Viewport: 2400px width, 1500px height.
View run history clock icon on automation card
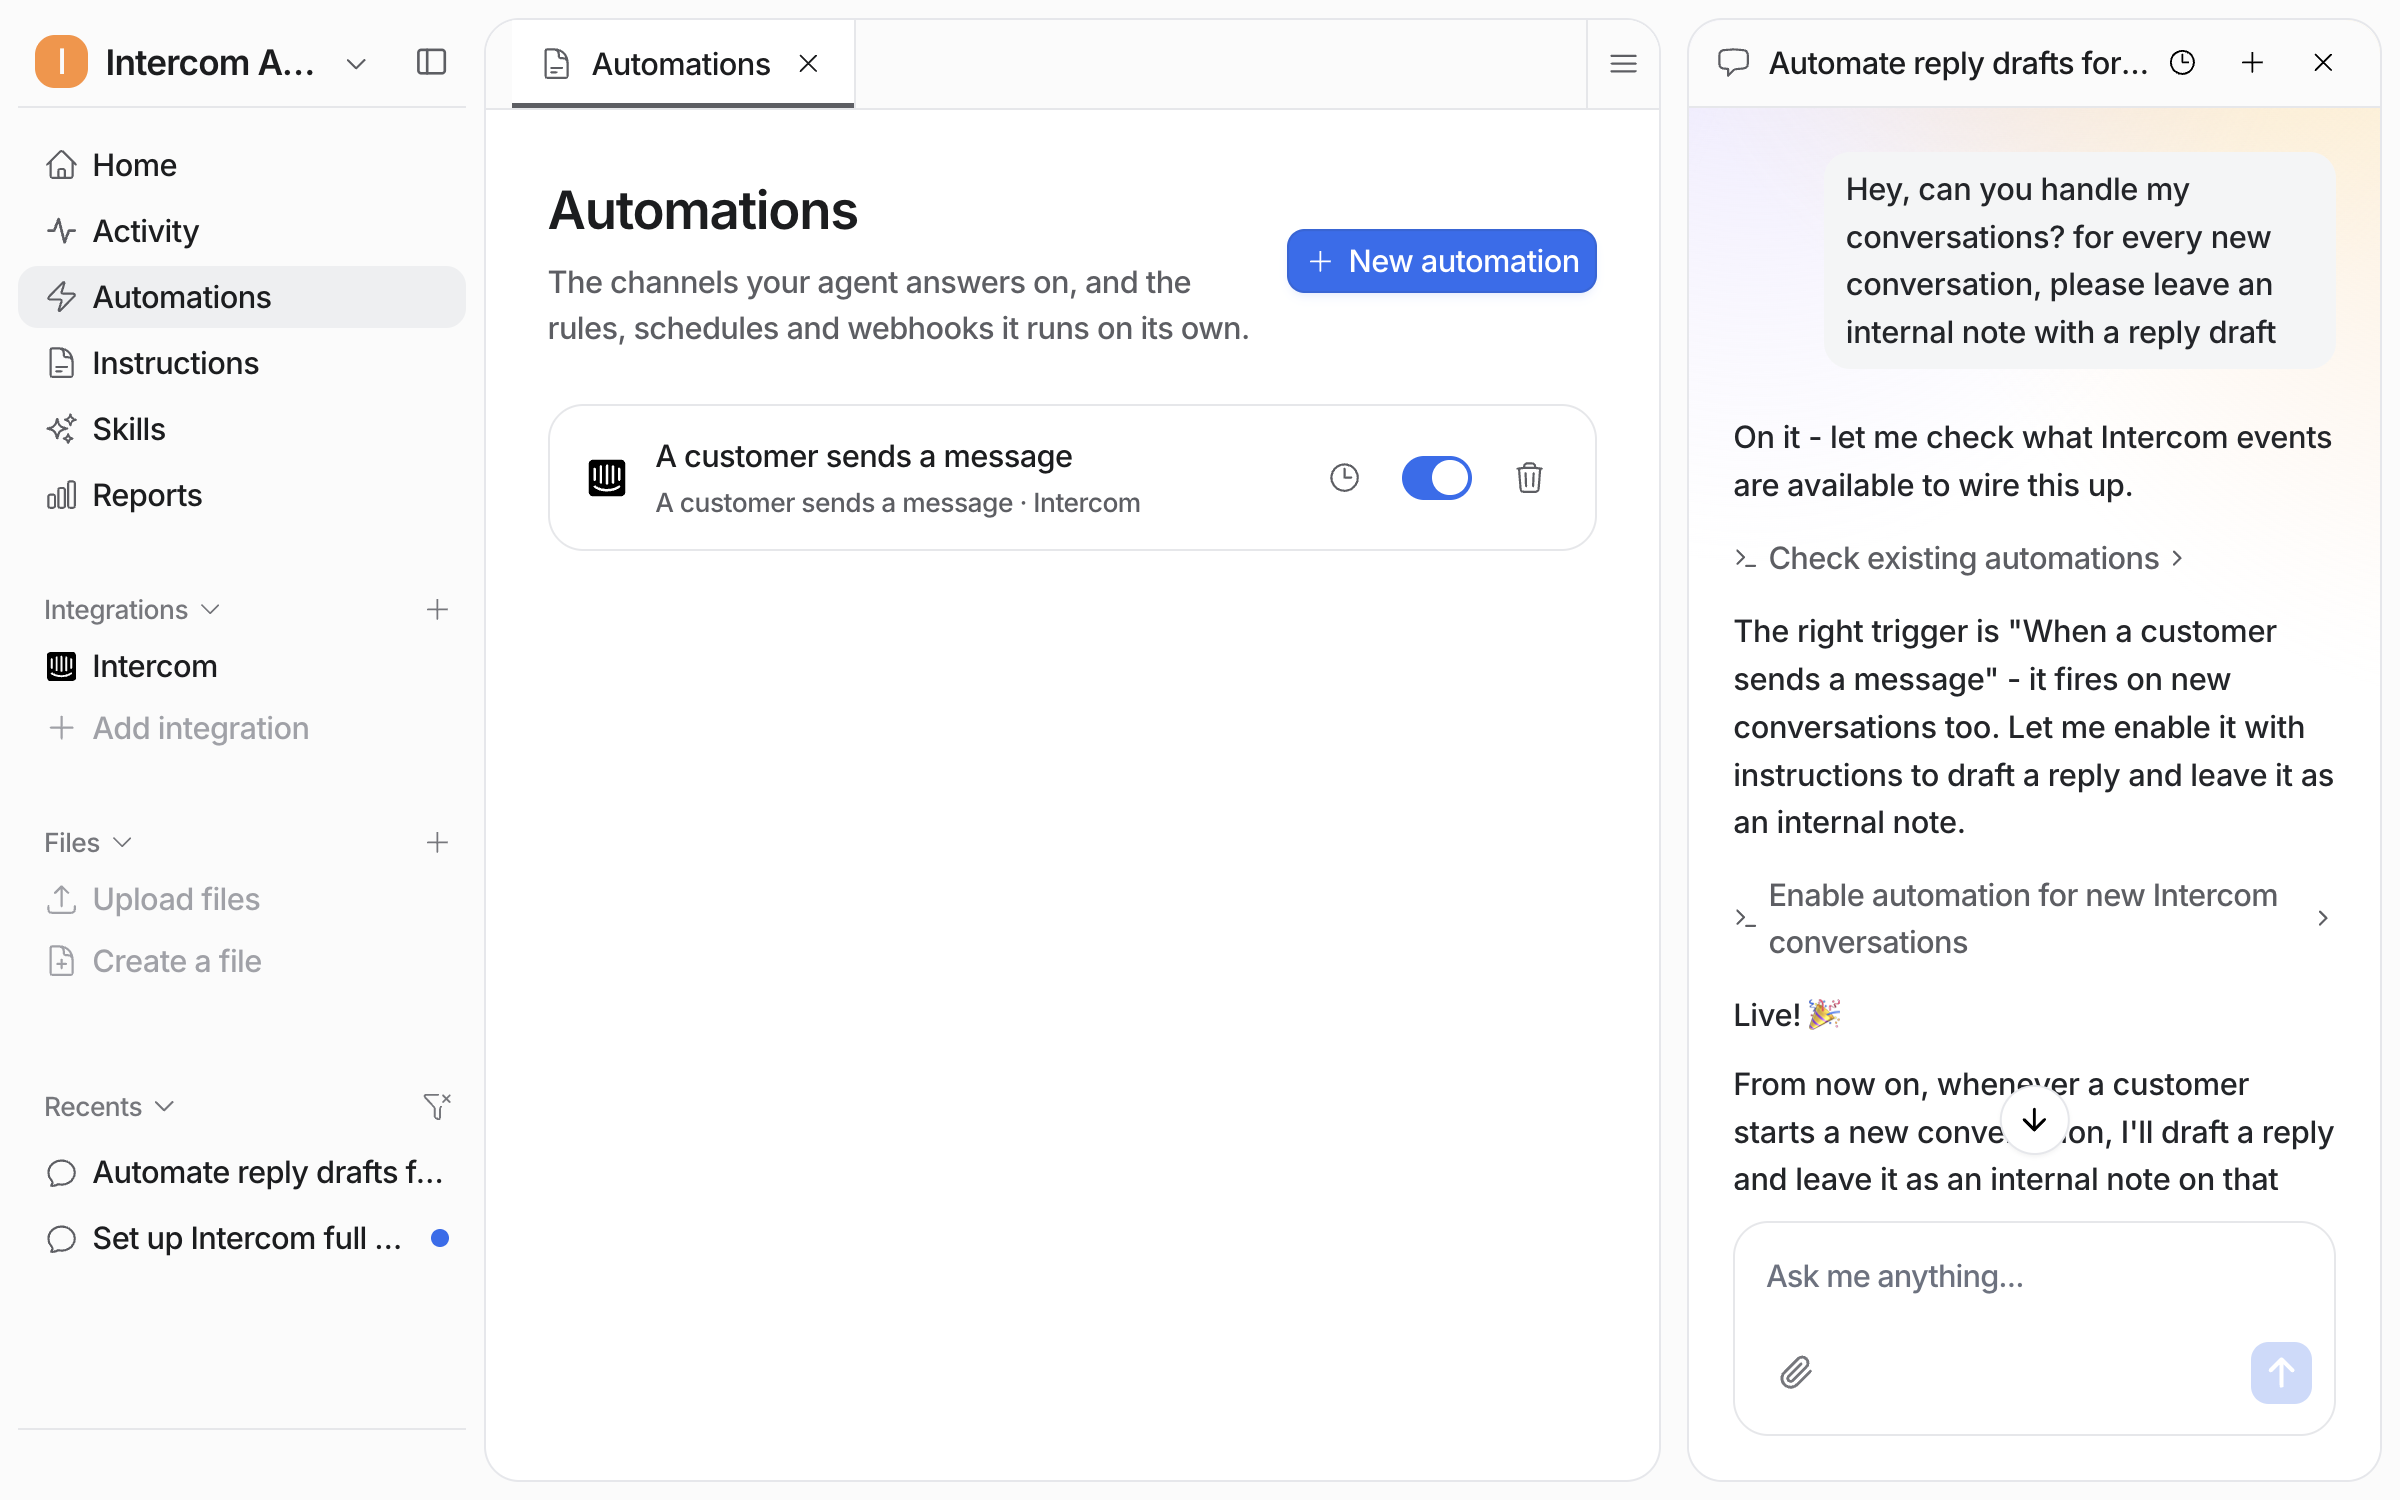1344,478
